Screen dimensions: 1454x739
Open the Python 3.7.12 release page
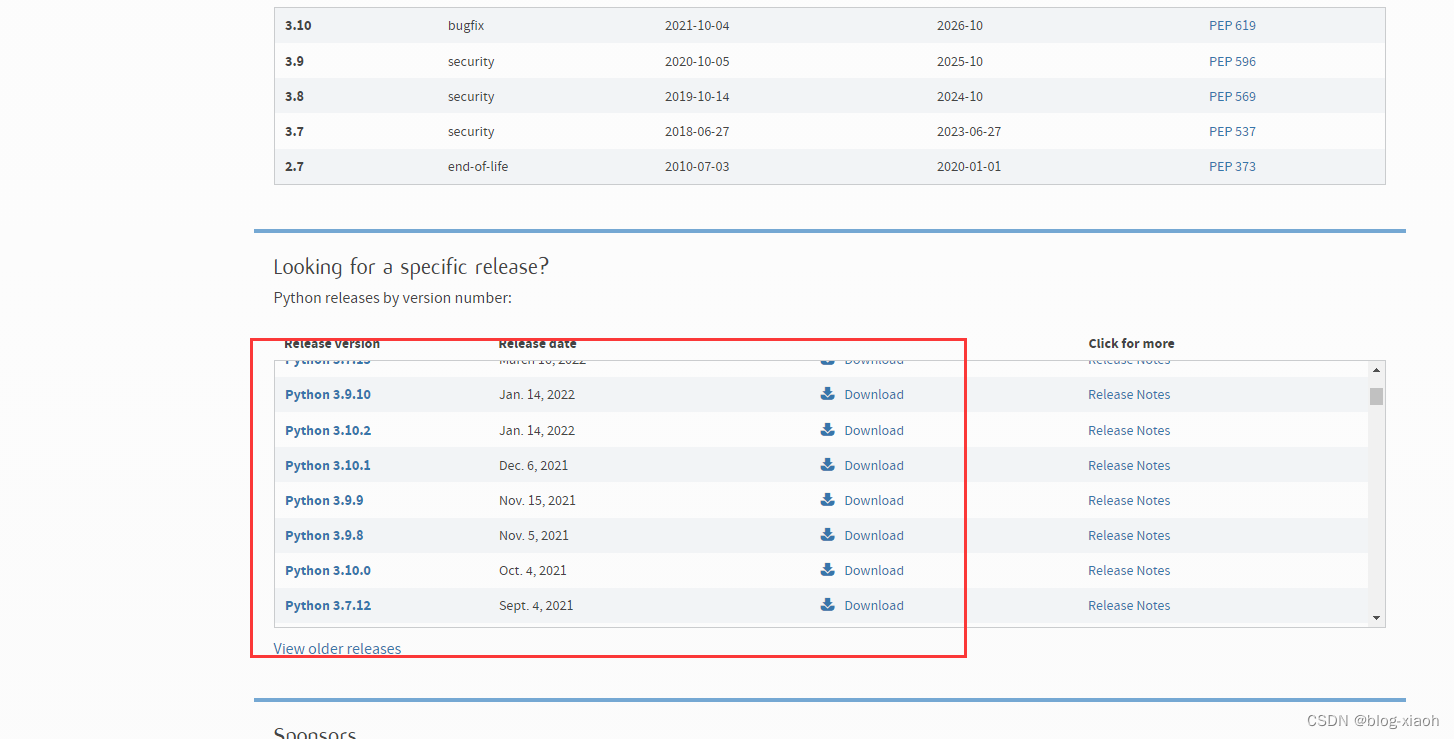tap(328, 606)
